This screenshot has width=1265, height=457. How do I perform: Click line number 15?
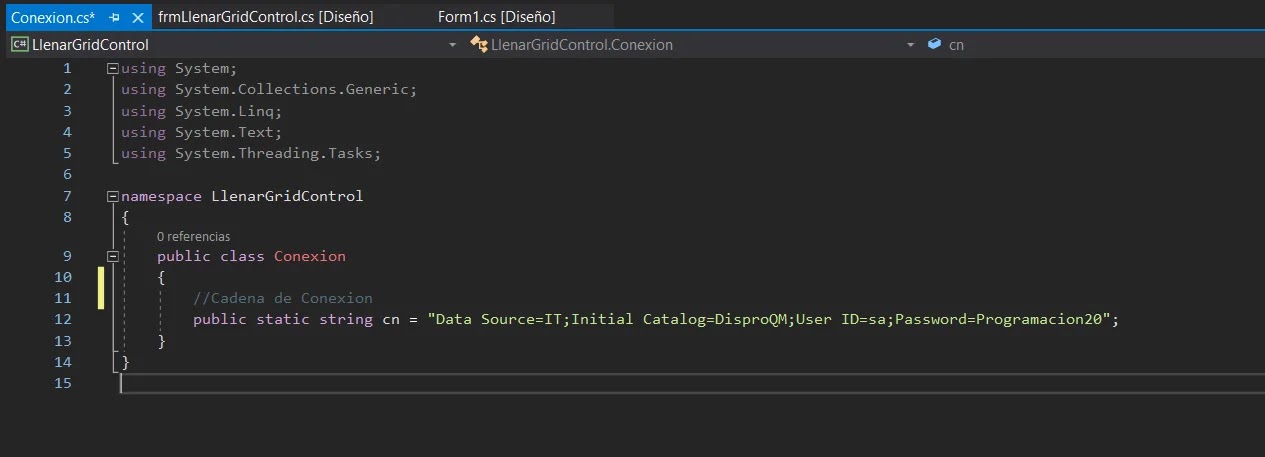[62, 383]
